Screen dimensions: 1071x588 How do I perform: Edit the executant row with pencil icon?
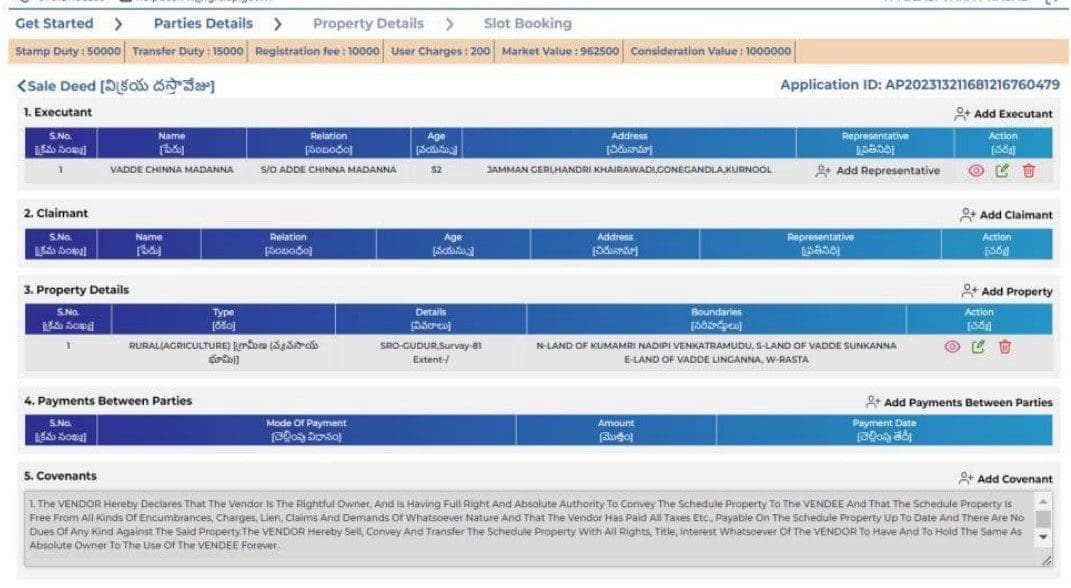[x=1002, y=171]
